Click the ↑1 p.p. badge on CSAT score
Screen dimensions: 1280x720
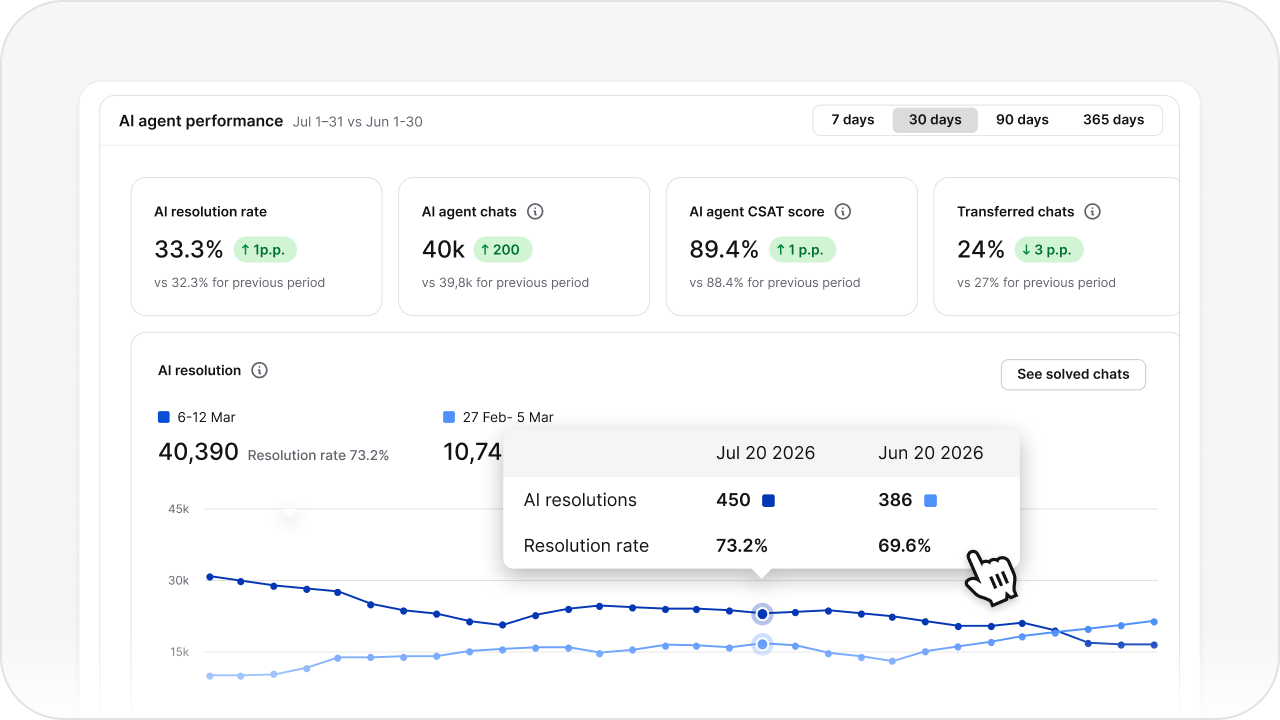point(802,249)
